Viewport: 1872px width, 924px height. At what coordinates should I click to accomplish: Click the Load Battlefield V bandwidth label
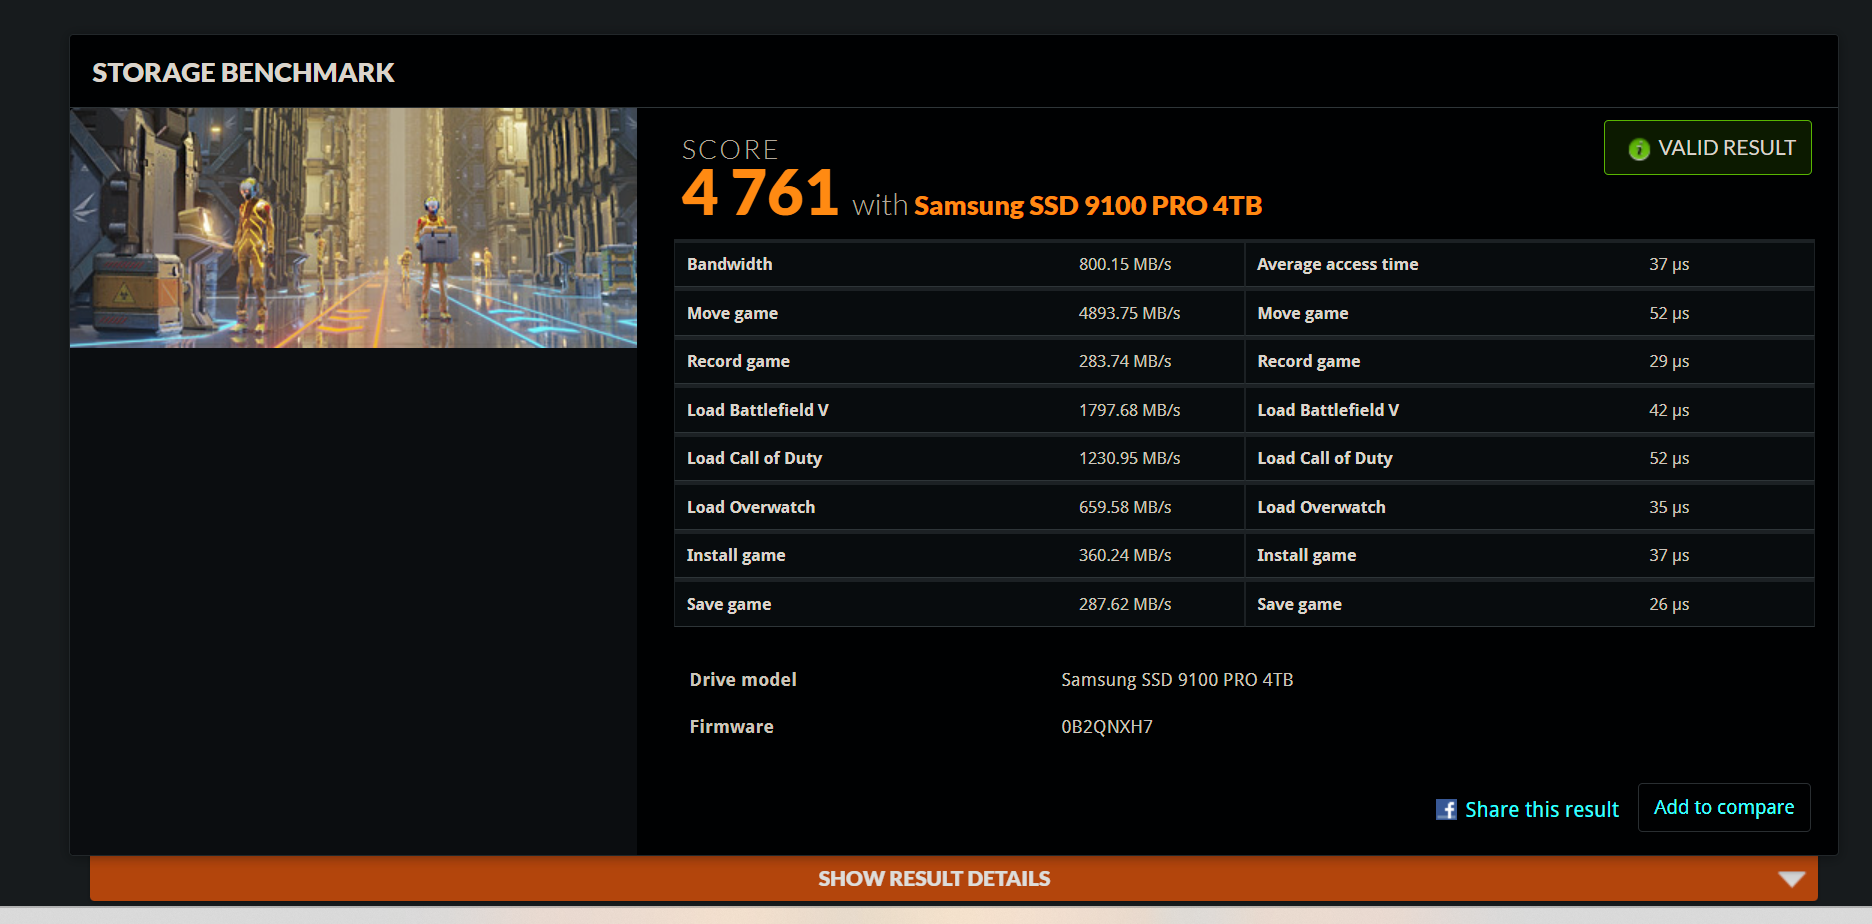click(x=757, y=410)
